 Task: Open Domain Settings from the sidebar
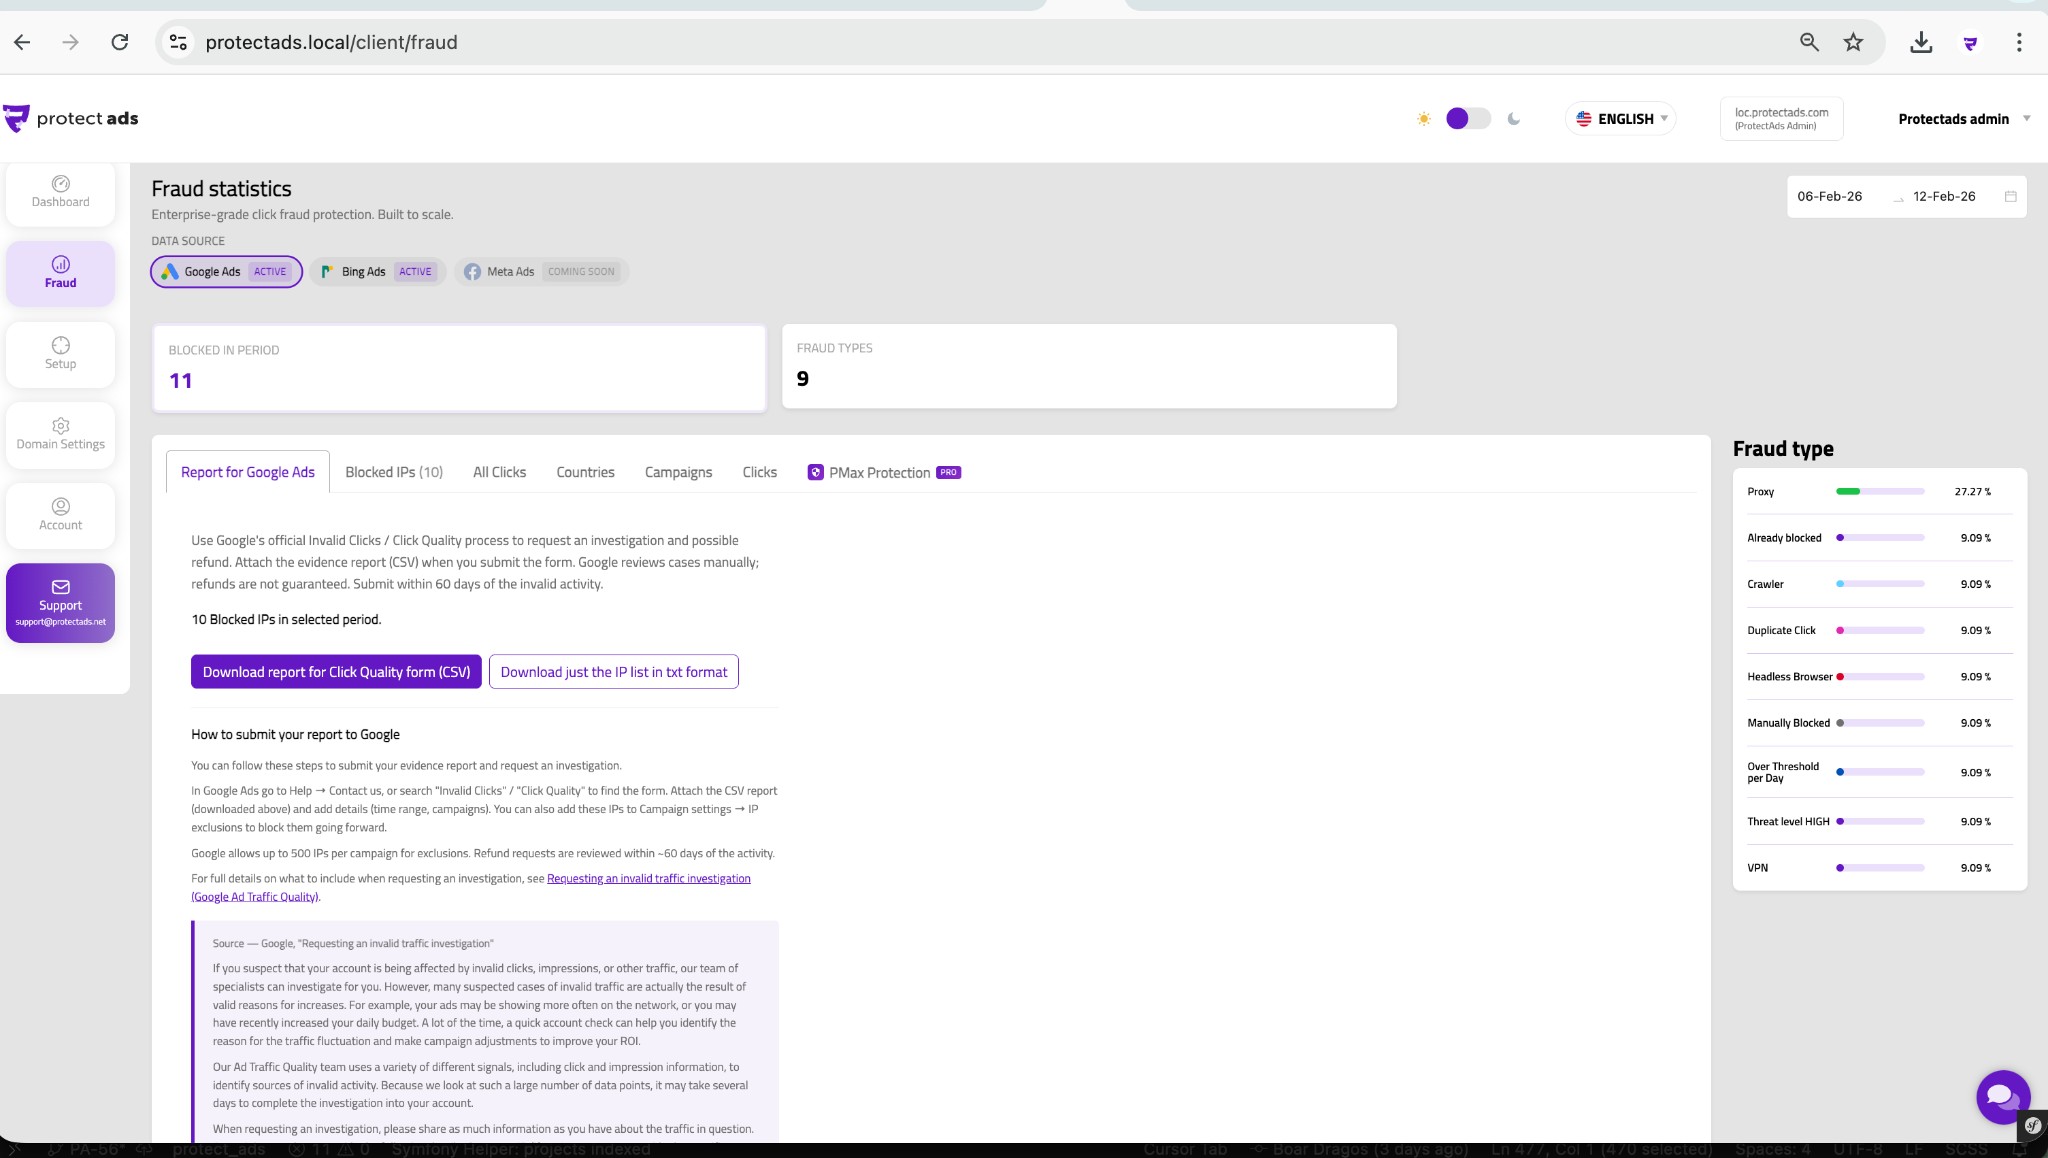pos(60,435)
